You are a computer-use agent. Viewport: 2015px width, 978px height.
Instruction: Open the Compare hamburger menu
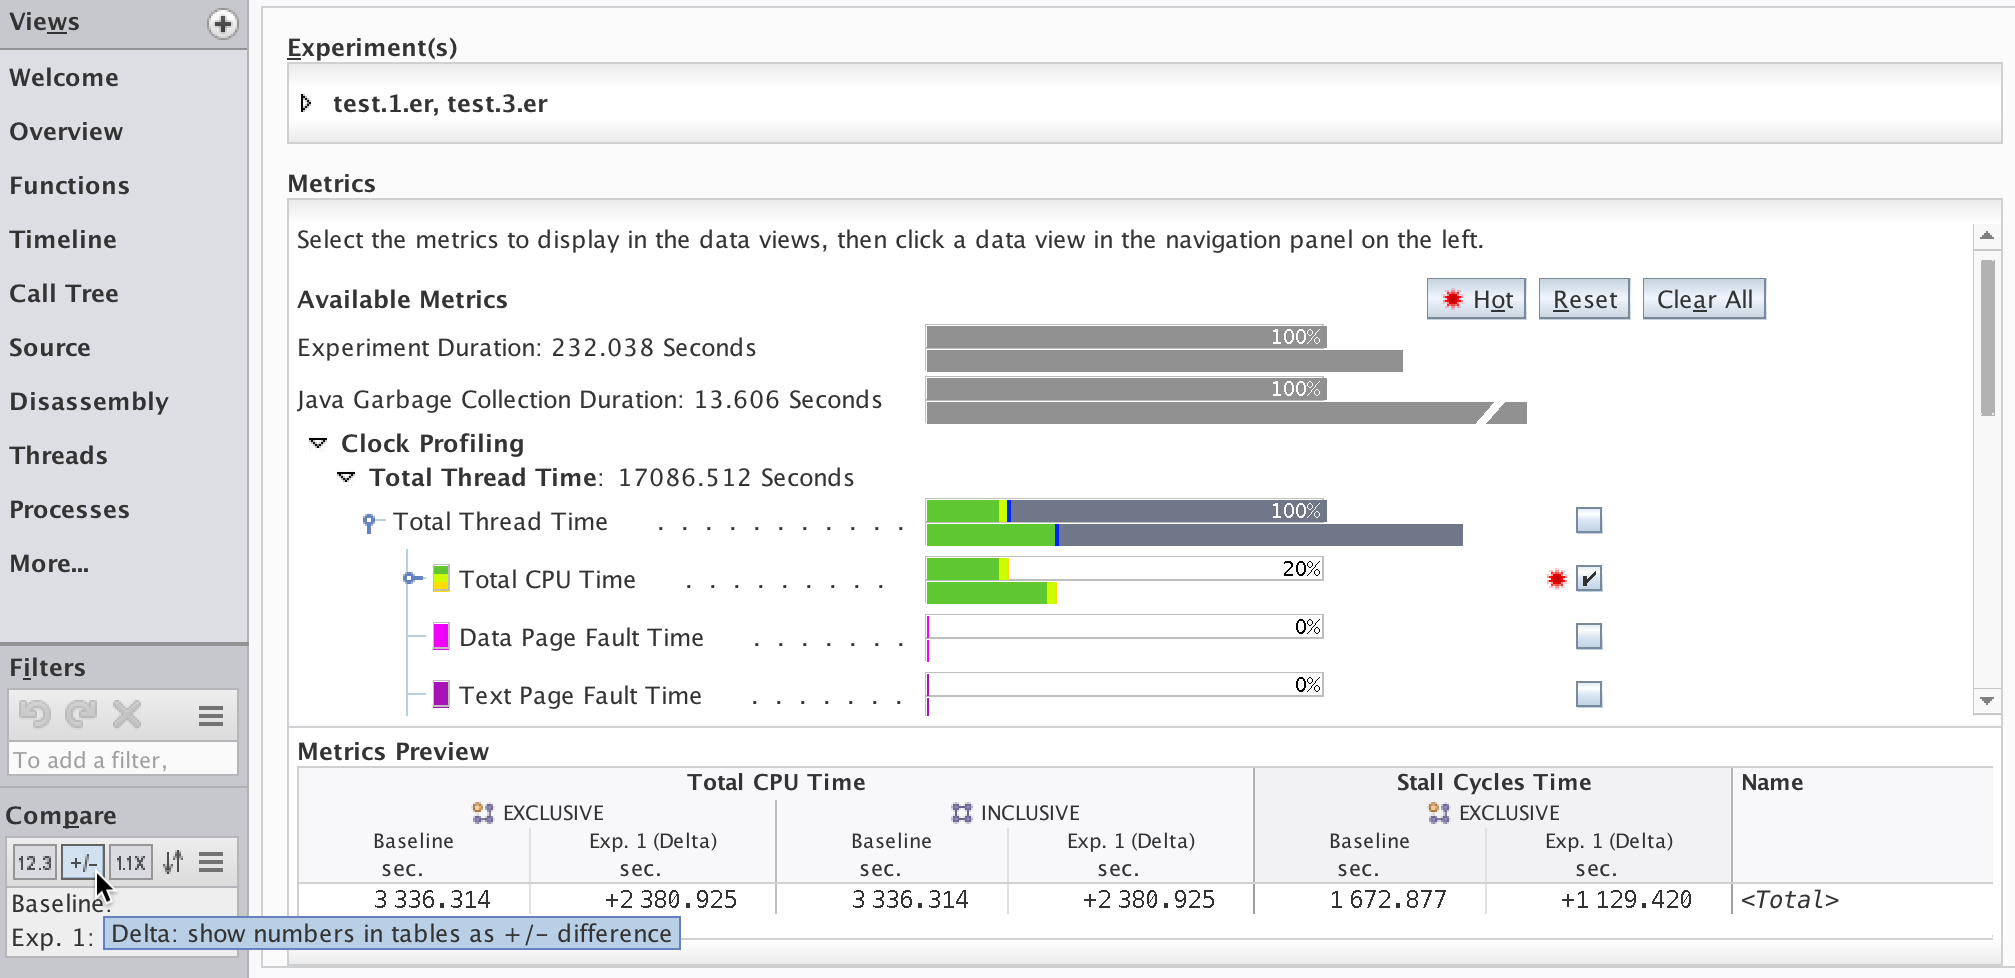tap(211, 861)
